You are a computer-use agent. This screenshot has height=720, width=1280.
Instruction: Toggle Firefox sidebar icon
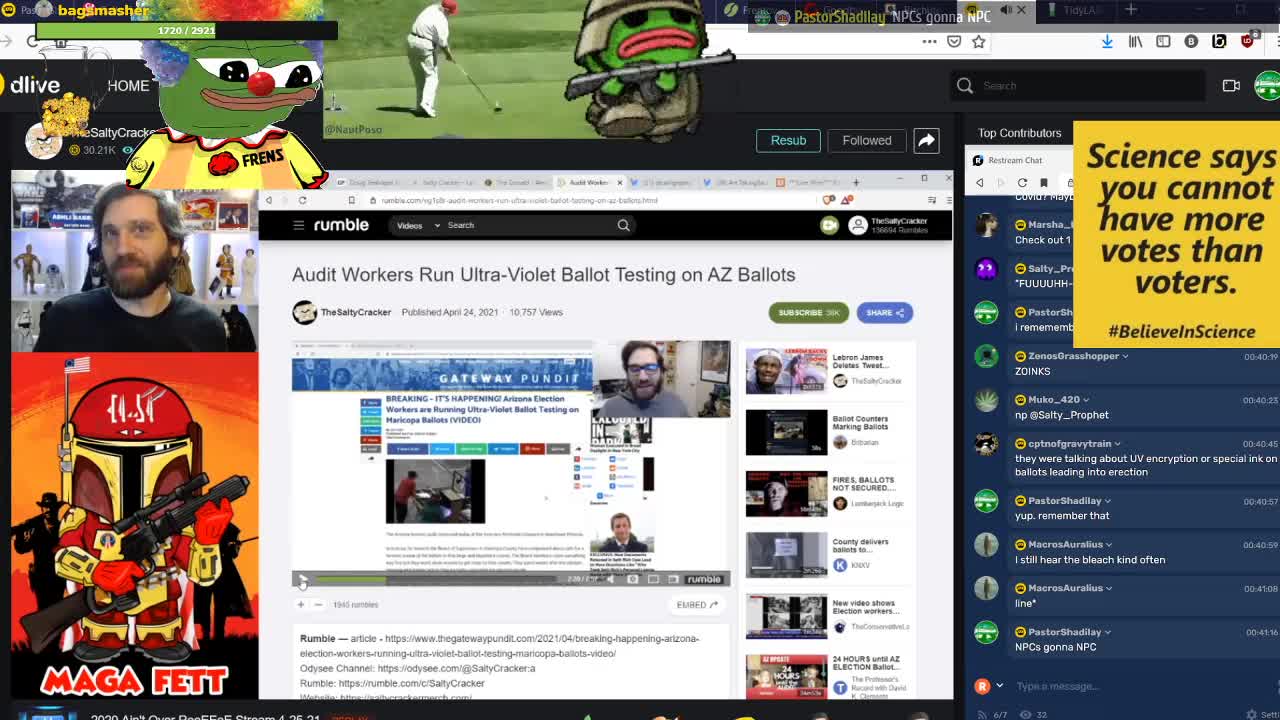1163,42
